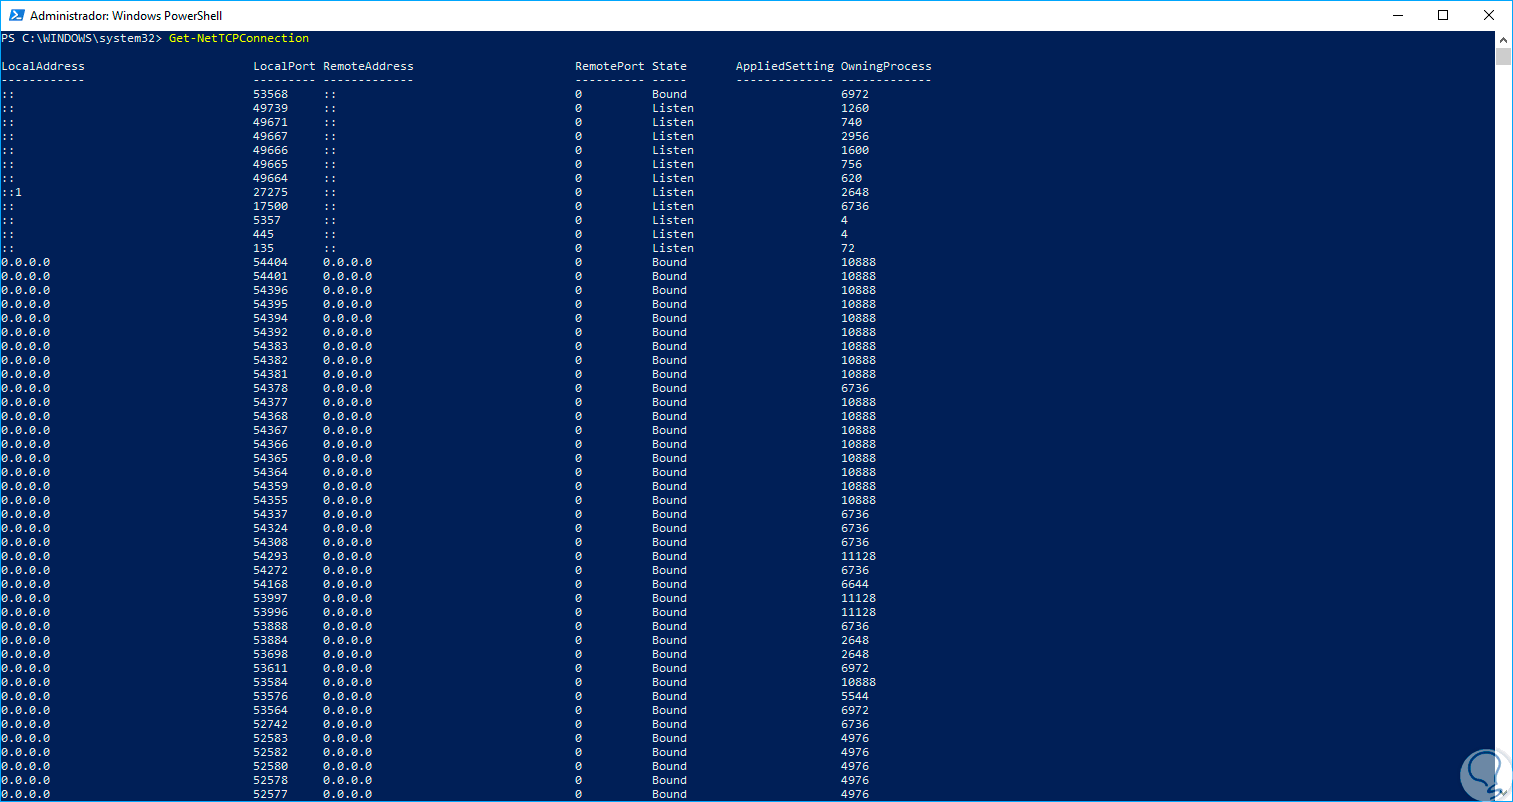This screenshot has height=802, width=1513.
Task: Click owning process 11128 in port 54293's row
Action: 858,556
